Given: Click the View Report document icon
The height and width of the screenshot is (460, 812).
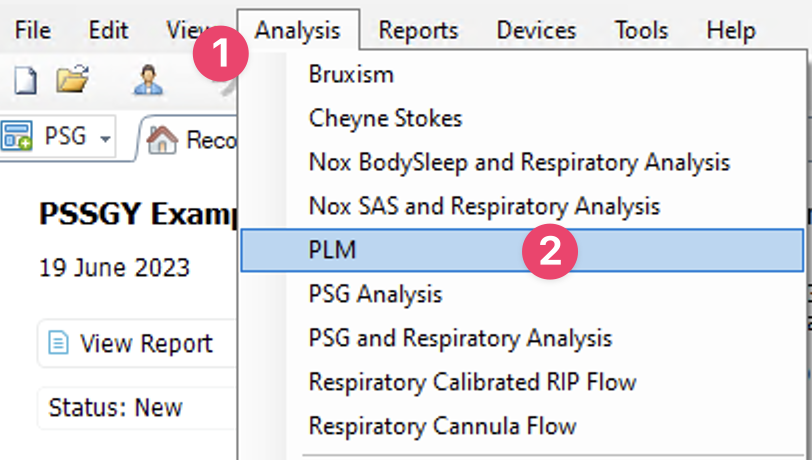Looking at the screenshot, I should [x=59, y=344].
